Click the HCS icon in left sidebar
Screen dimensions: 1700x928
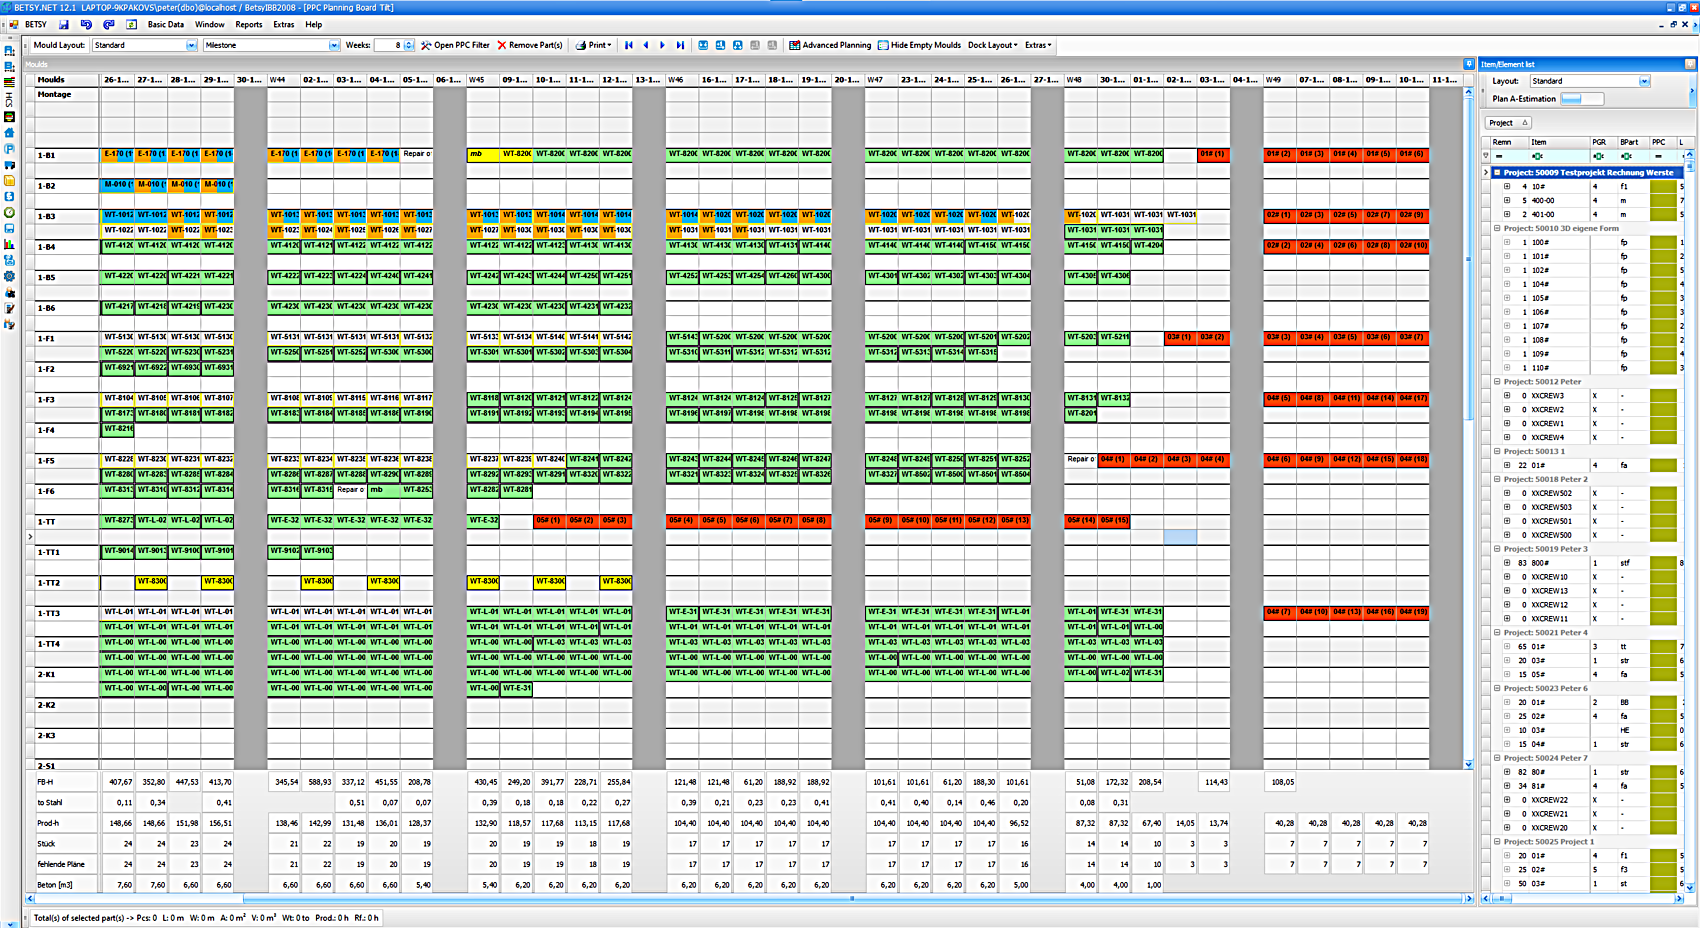click(x=9, y=100)
